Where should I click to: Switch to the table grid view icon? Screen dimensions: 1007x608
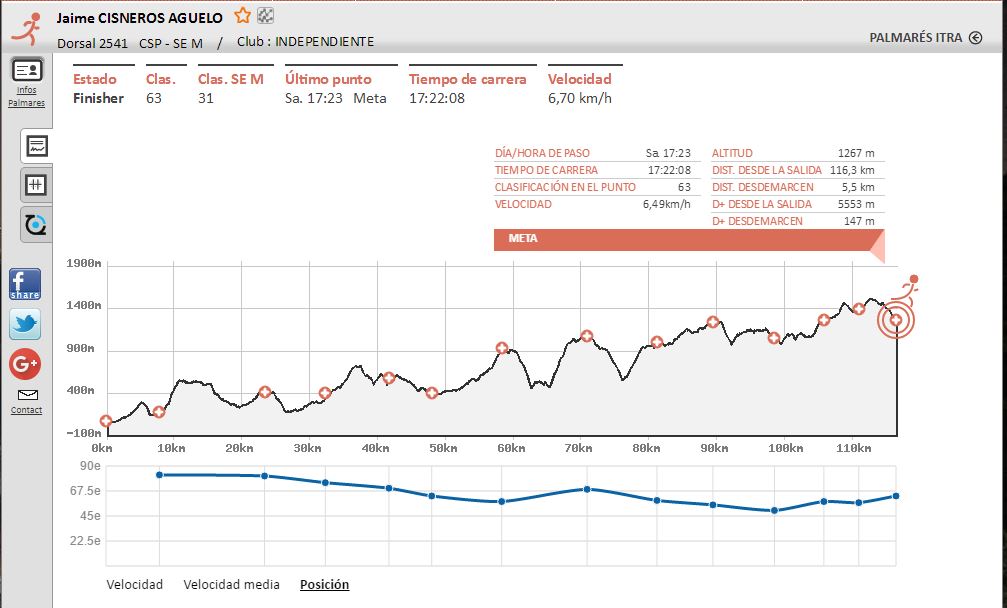coord(37,185)
